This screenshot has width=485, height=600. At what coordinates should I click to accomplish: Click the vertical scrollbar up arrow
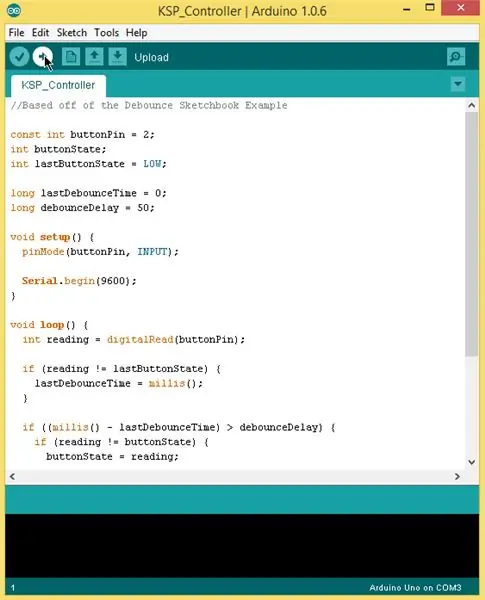point(472,105)
